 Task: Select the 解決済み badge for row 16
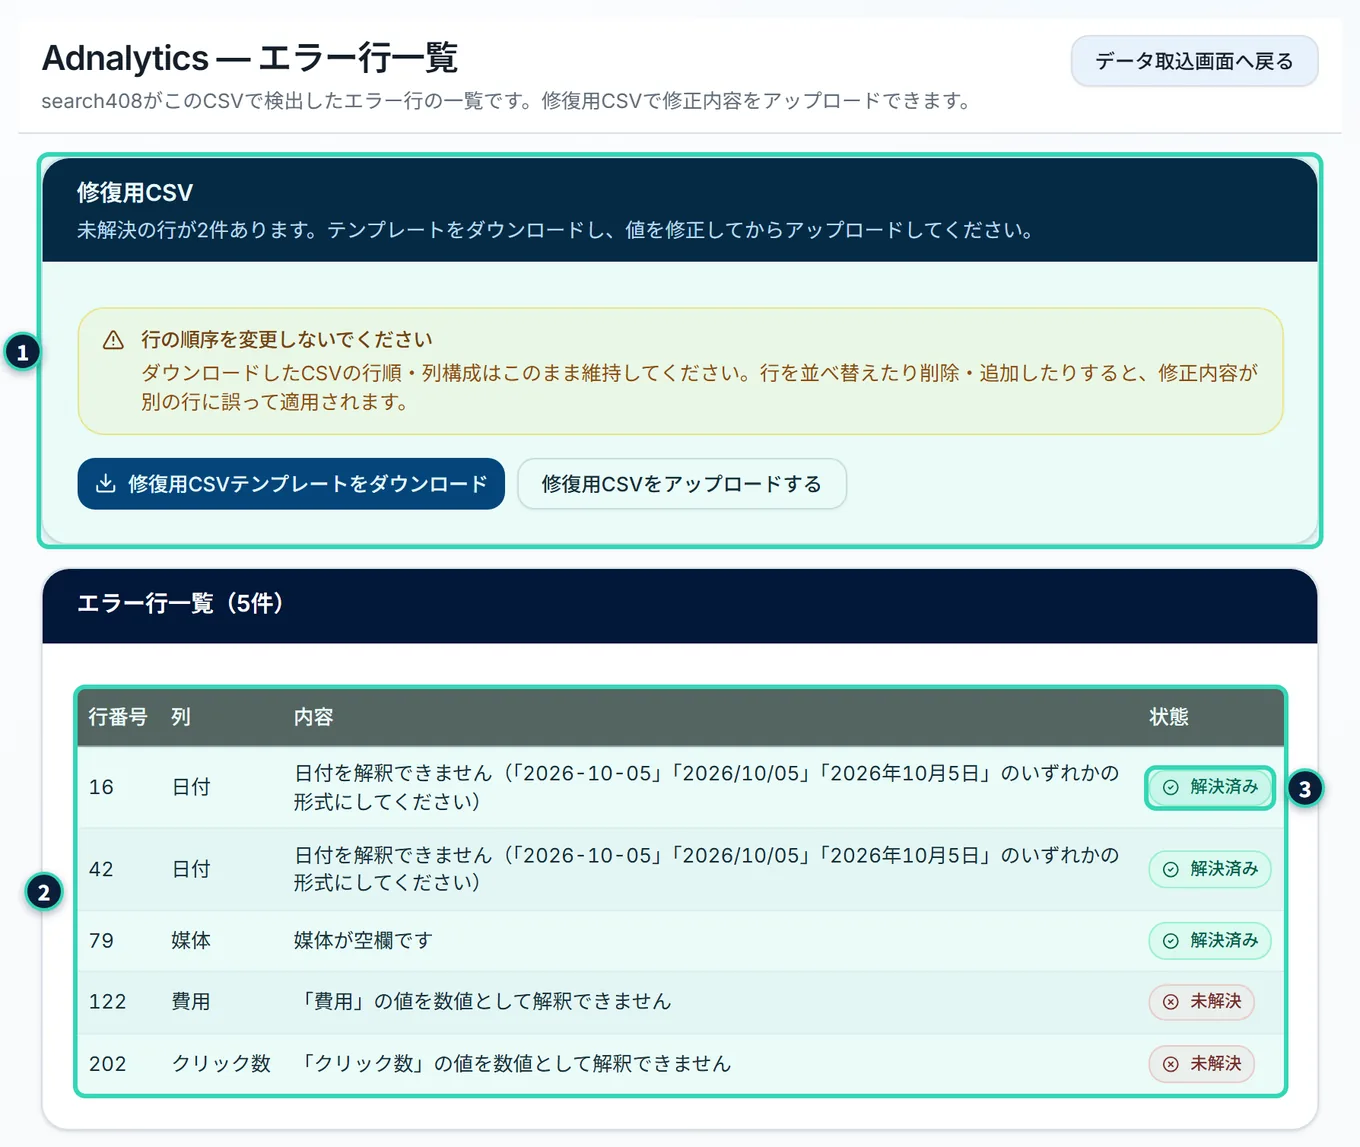pos(1210,787)
